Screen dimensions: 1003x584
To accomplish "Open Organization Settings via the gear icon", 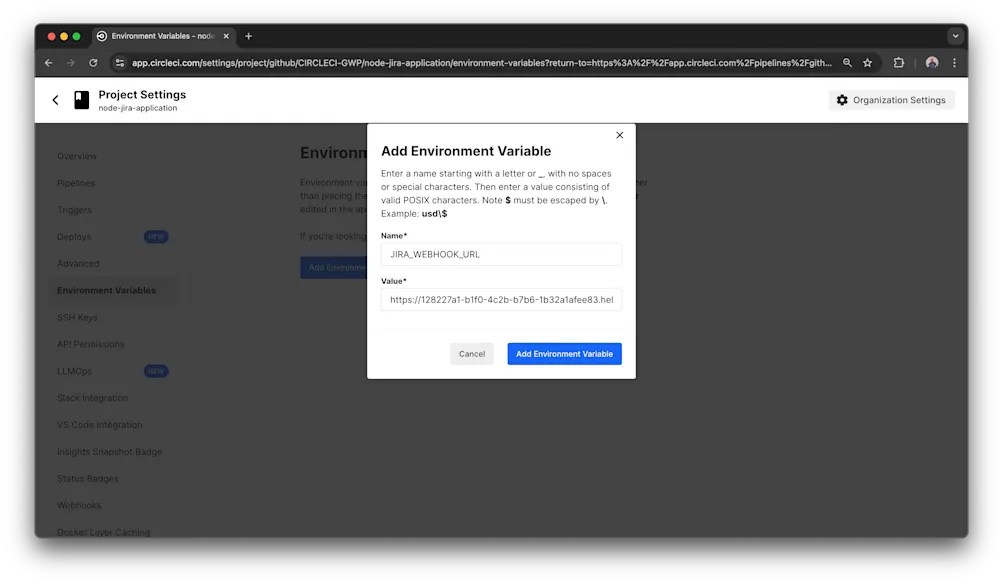I will coord(890,99).
